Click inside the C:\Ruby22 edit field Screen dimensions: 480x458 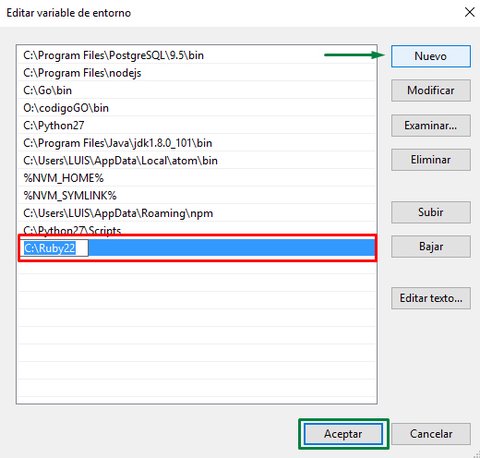[x=55, y=248]
